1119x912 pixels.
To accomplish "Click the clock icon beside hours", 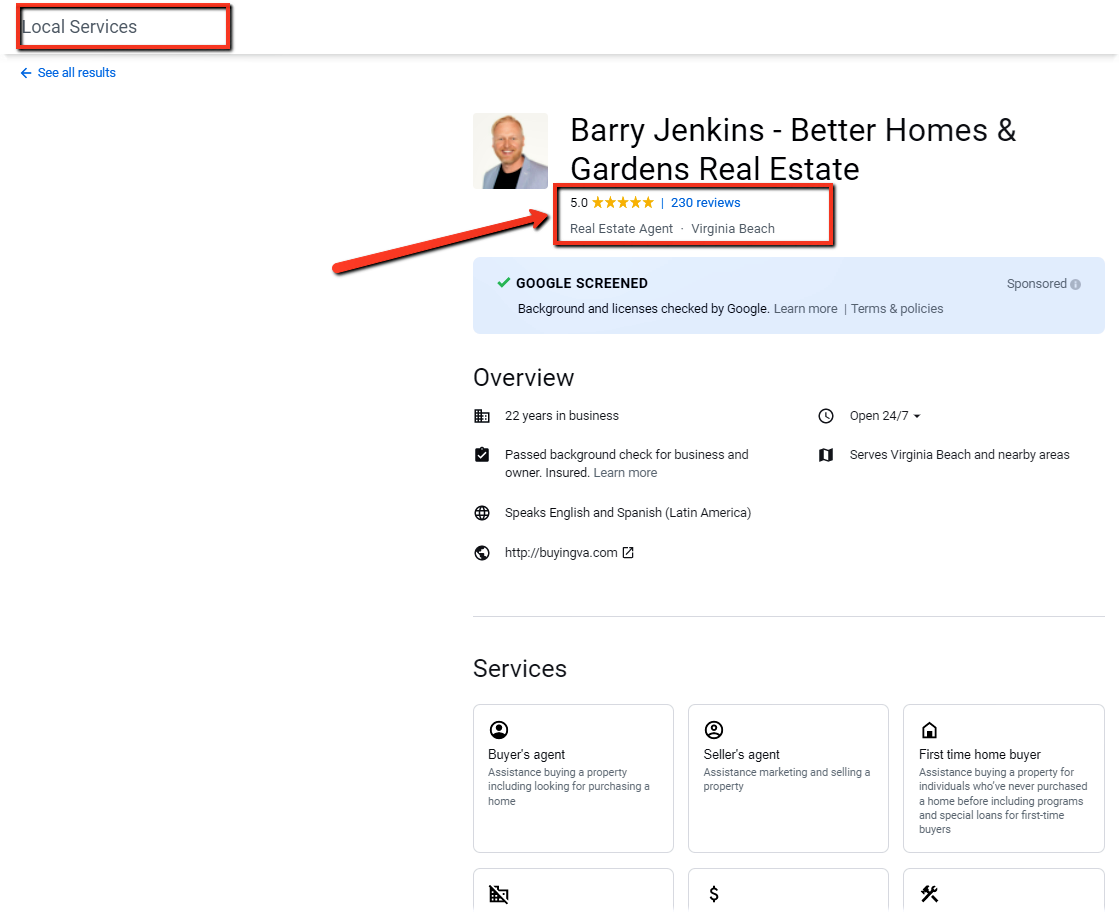I will point(826,416).
